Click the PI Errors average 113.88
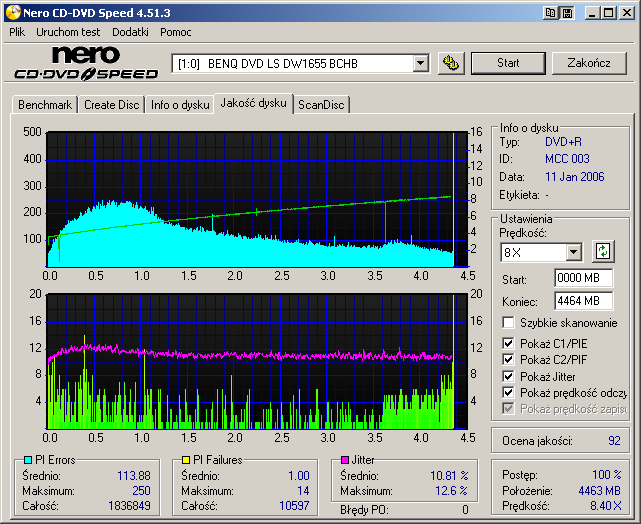Screen dimensions: 641x524 tap(134, 476)
